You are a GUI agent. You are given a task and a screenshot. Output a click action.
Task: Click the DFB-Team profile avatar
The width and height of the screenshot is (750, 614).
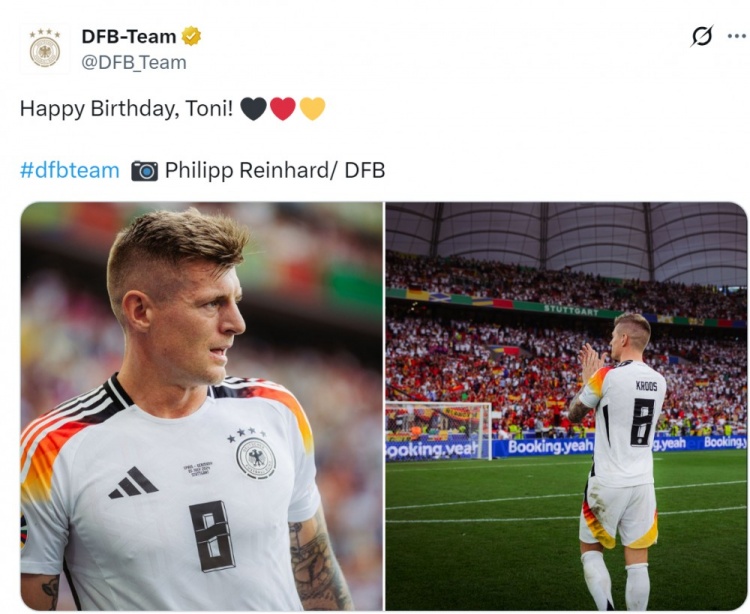pos(45,49)
